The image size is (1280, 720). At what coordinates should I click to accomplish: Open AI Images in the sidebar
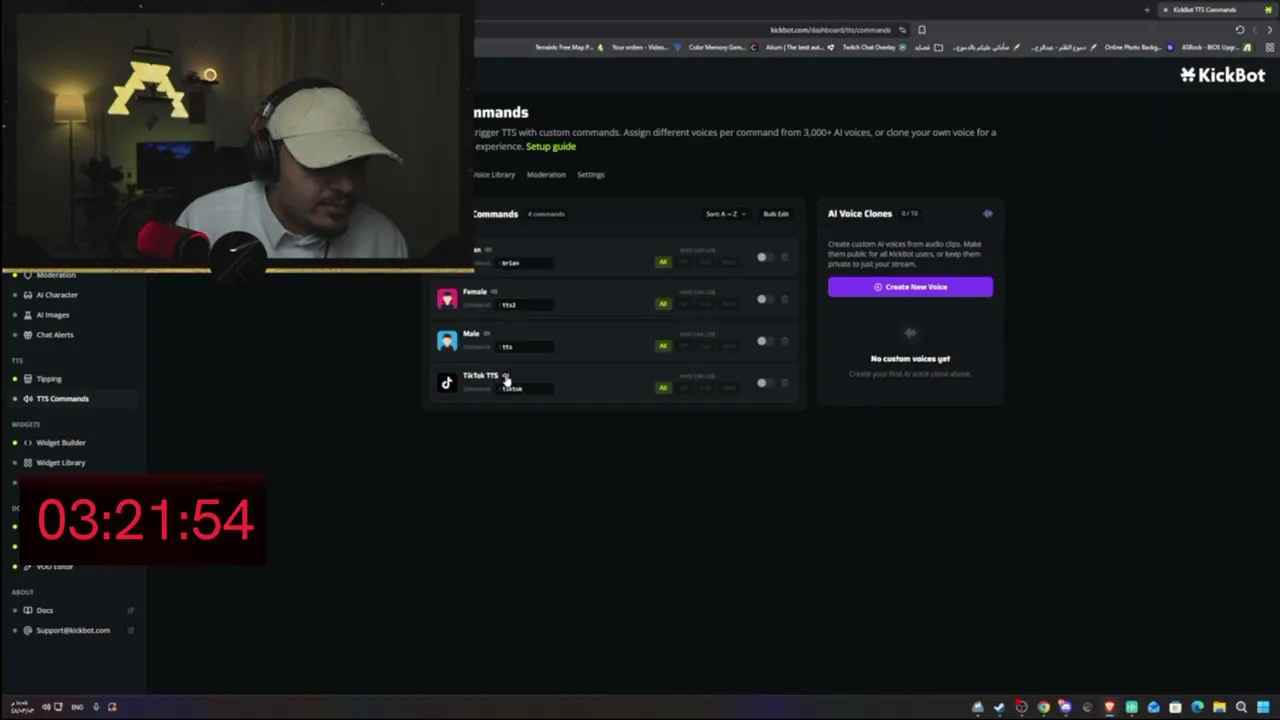[53, 315]
